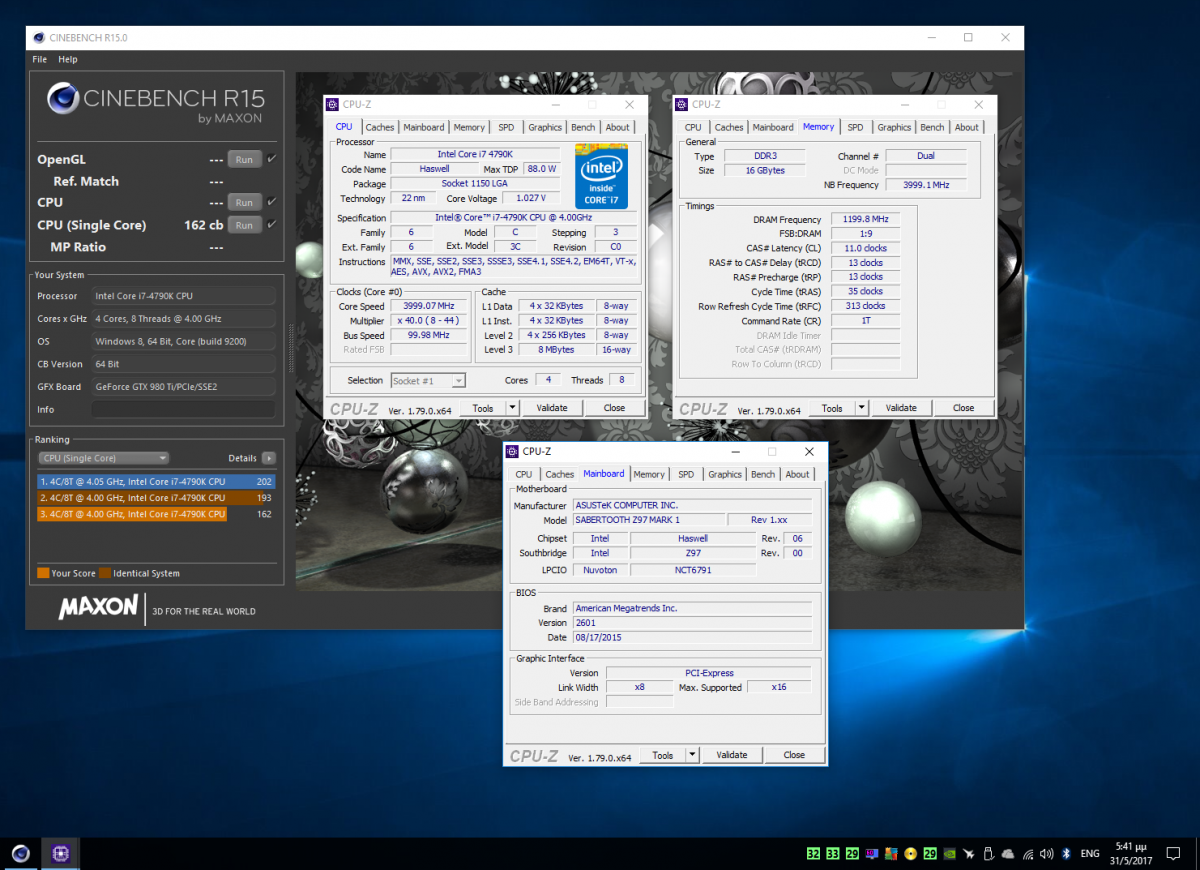Click the CPU-Z chip icon in the taskbar

click(60, 853)
